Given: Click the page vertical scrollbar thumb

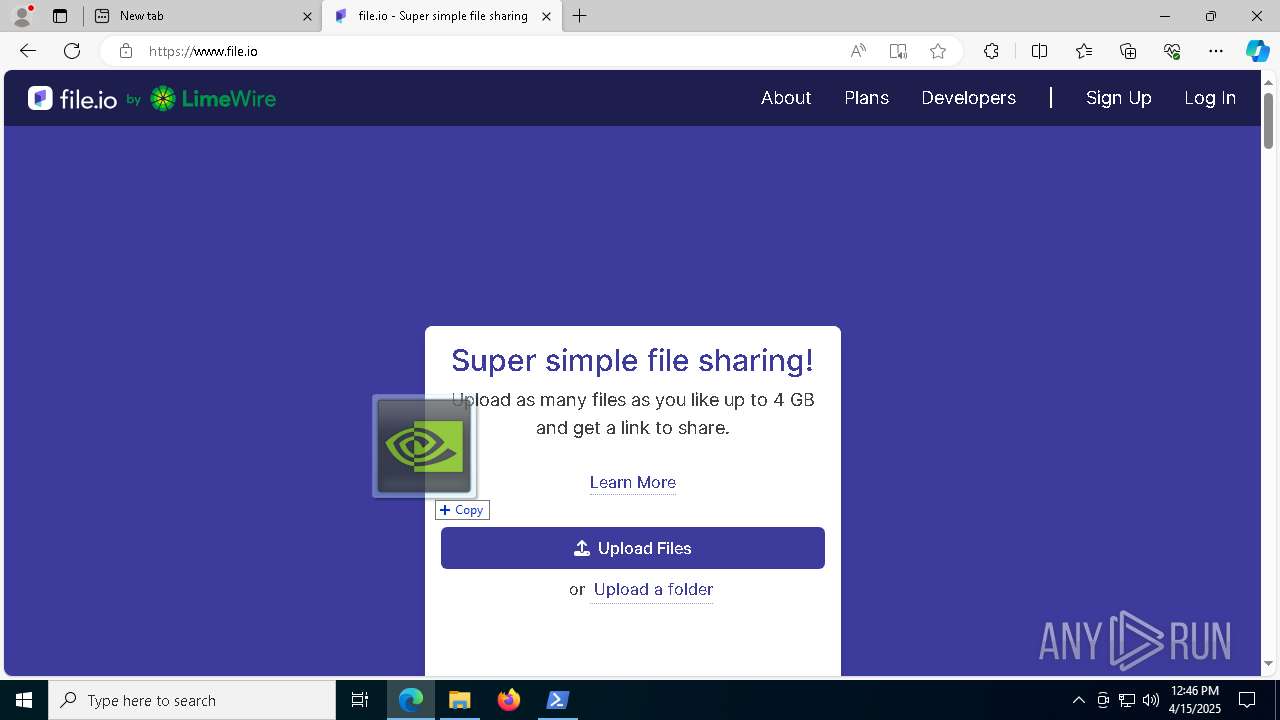Looking at the screenshot, I should (x=1269, y=120).
